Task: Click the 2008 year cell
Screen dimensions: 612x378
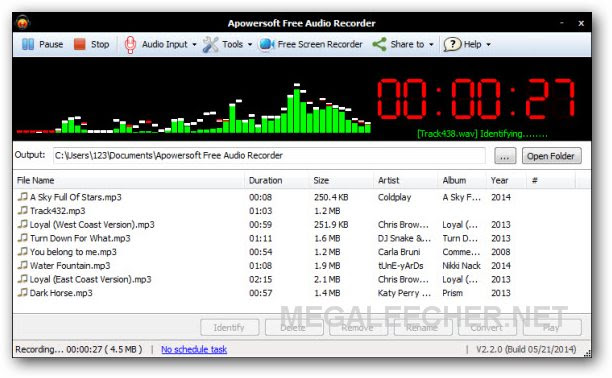Action: coord(501,252)
